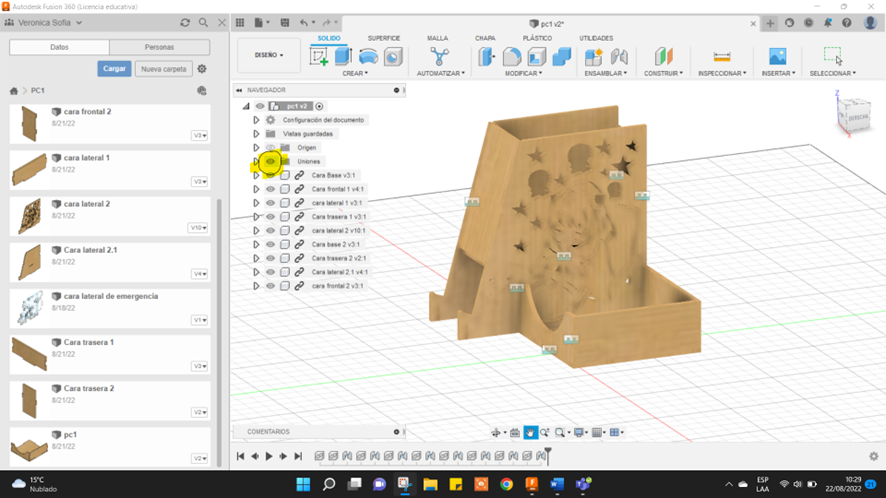Image resolution: width=886 pixels, height=498 pixels.
Task: Open the cara lateral de emergencia thumbnail
Action: click(x=29, y=308)
